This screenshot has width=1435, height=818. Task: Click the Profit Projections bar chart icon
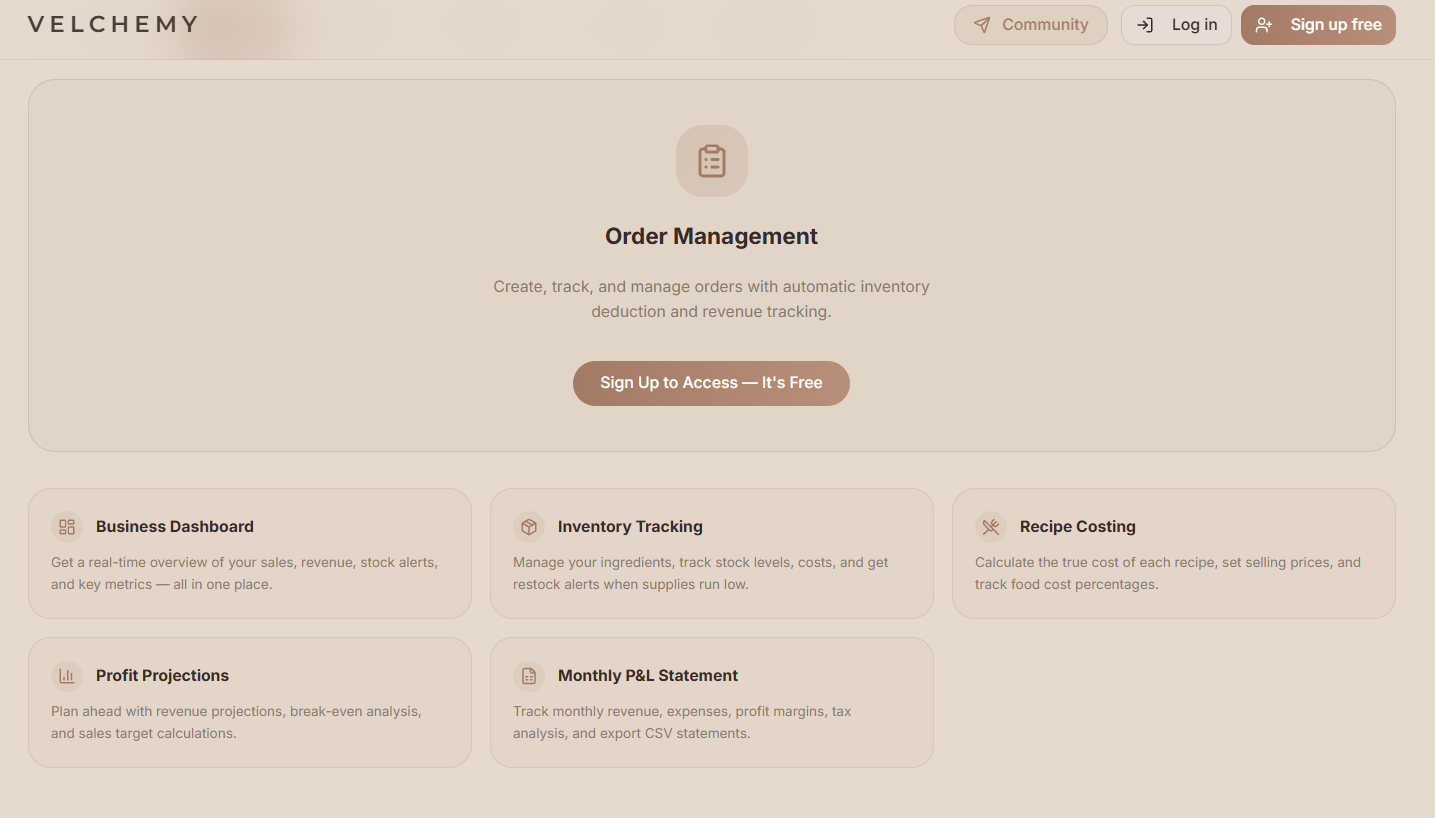[x=67, y=676]
